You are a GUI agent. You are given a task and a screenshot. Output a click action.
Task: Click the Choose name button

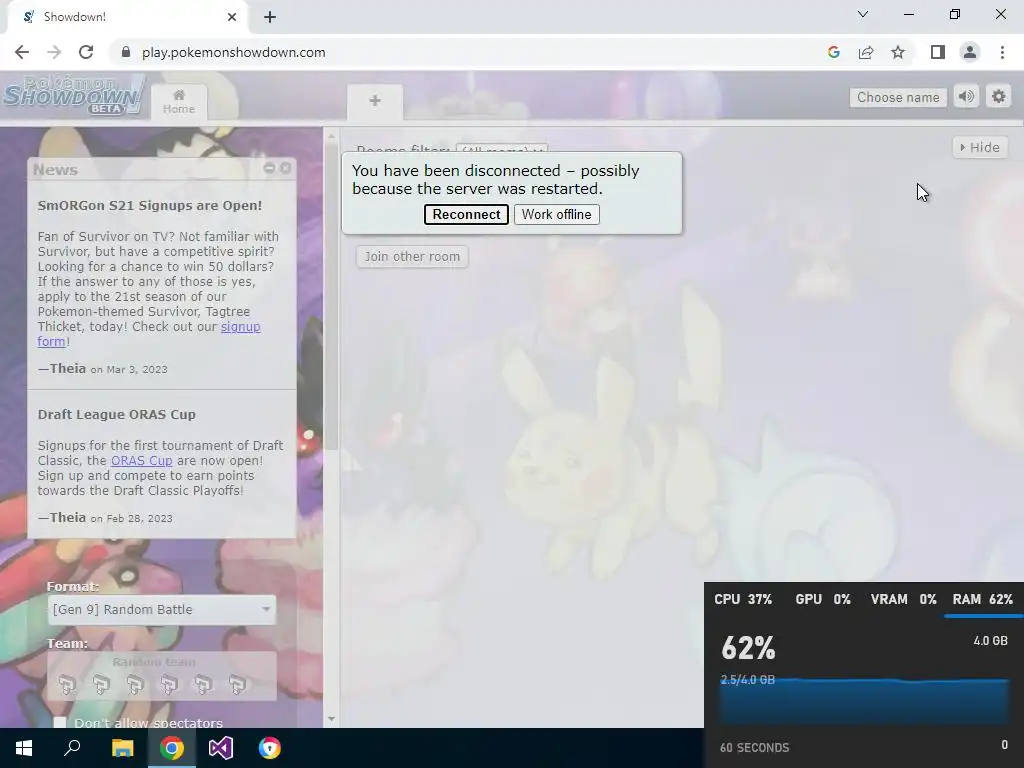click(x=898, y=97)
